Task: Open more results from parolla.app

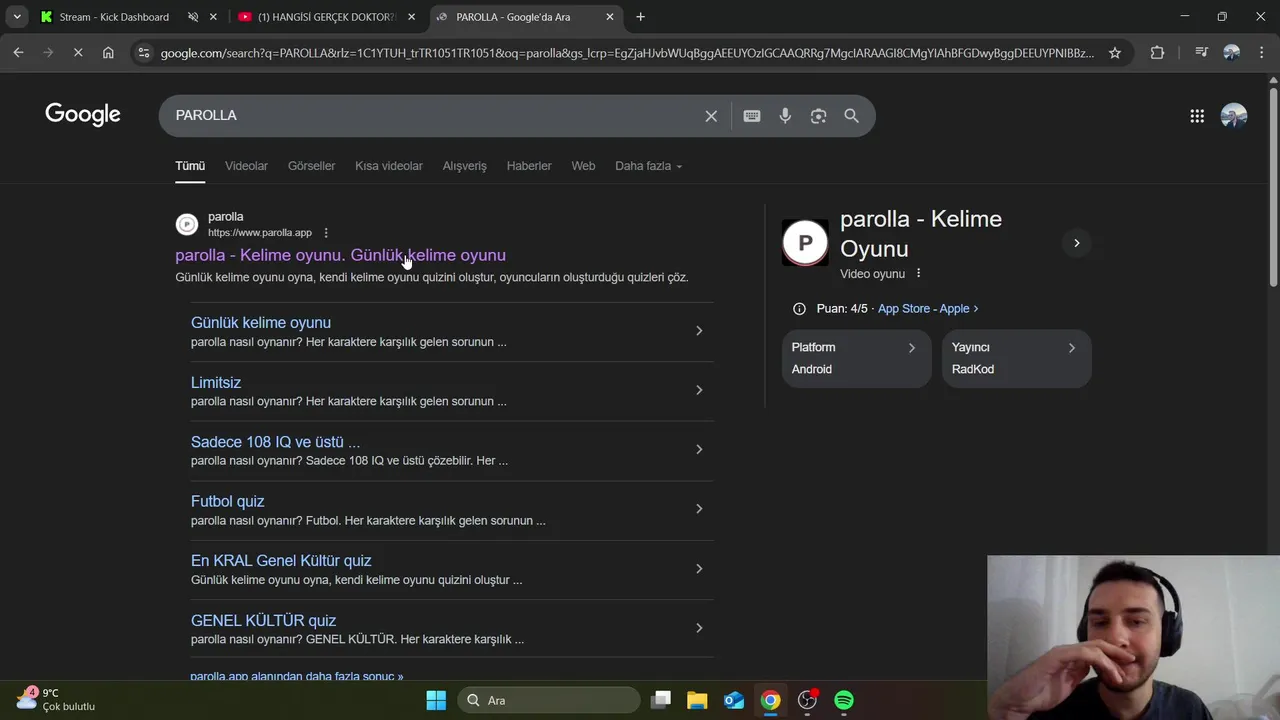Action: coord(297,677)
